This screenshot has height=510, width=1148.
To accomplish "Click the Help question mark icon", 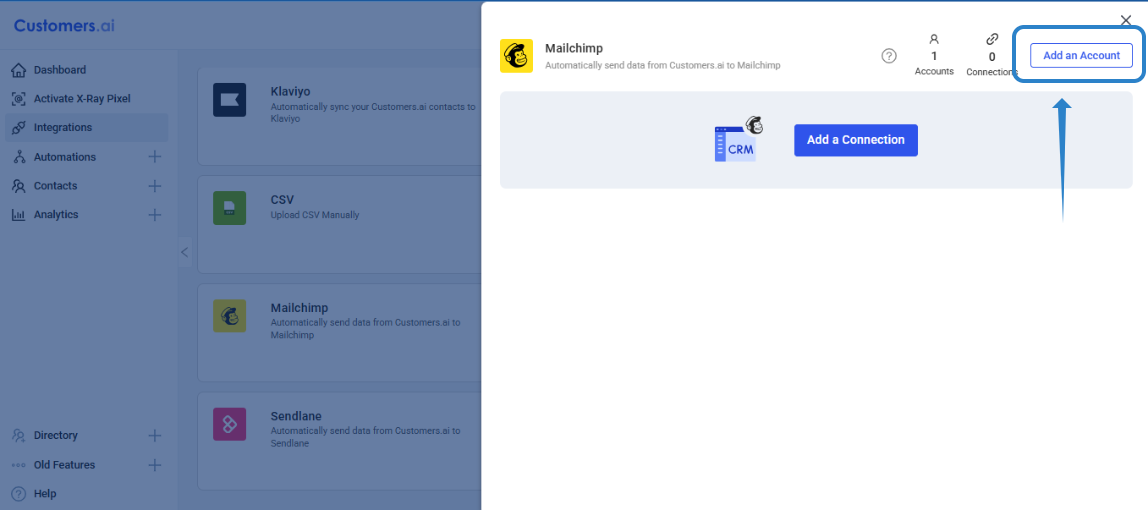I will click(19, 494).
